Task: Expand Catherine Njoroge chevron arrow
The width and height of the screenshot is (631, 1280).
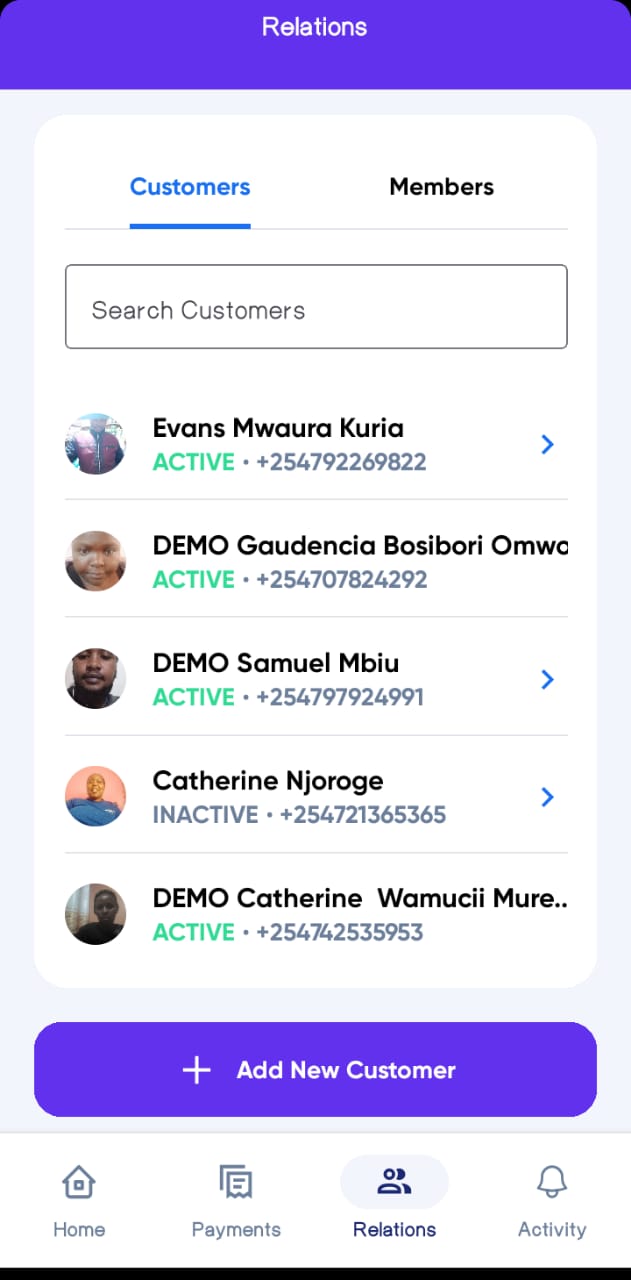Action: tap(547, 796)
